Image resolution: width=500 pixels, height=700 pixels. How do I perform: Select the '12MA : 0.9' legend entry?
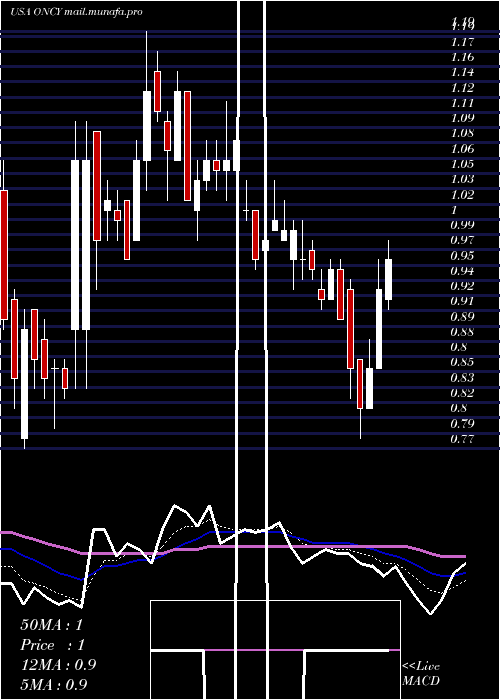(x=58, y=665)
